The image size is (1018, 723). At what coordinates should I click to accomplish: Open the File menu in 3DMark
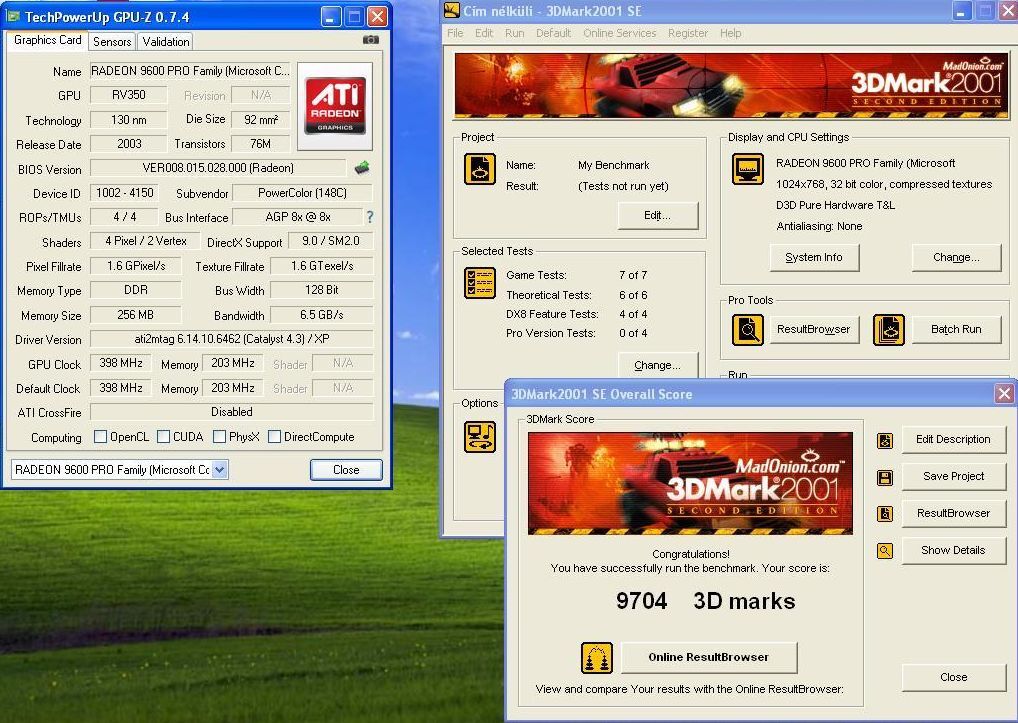[x=455, y=33]
